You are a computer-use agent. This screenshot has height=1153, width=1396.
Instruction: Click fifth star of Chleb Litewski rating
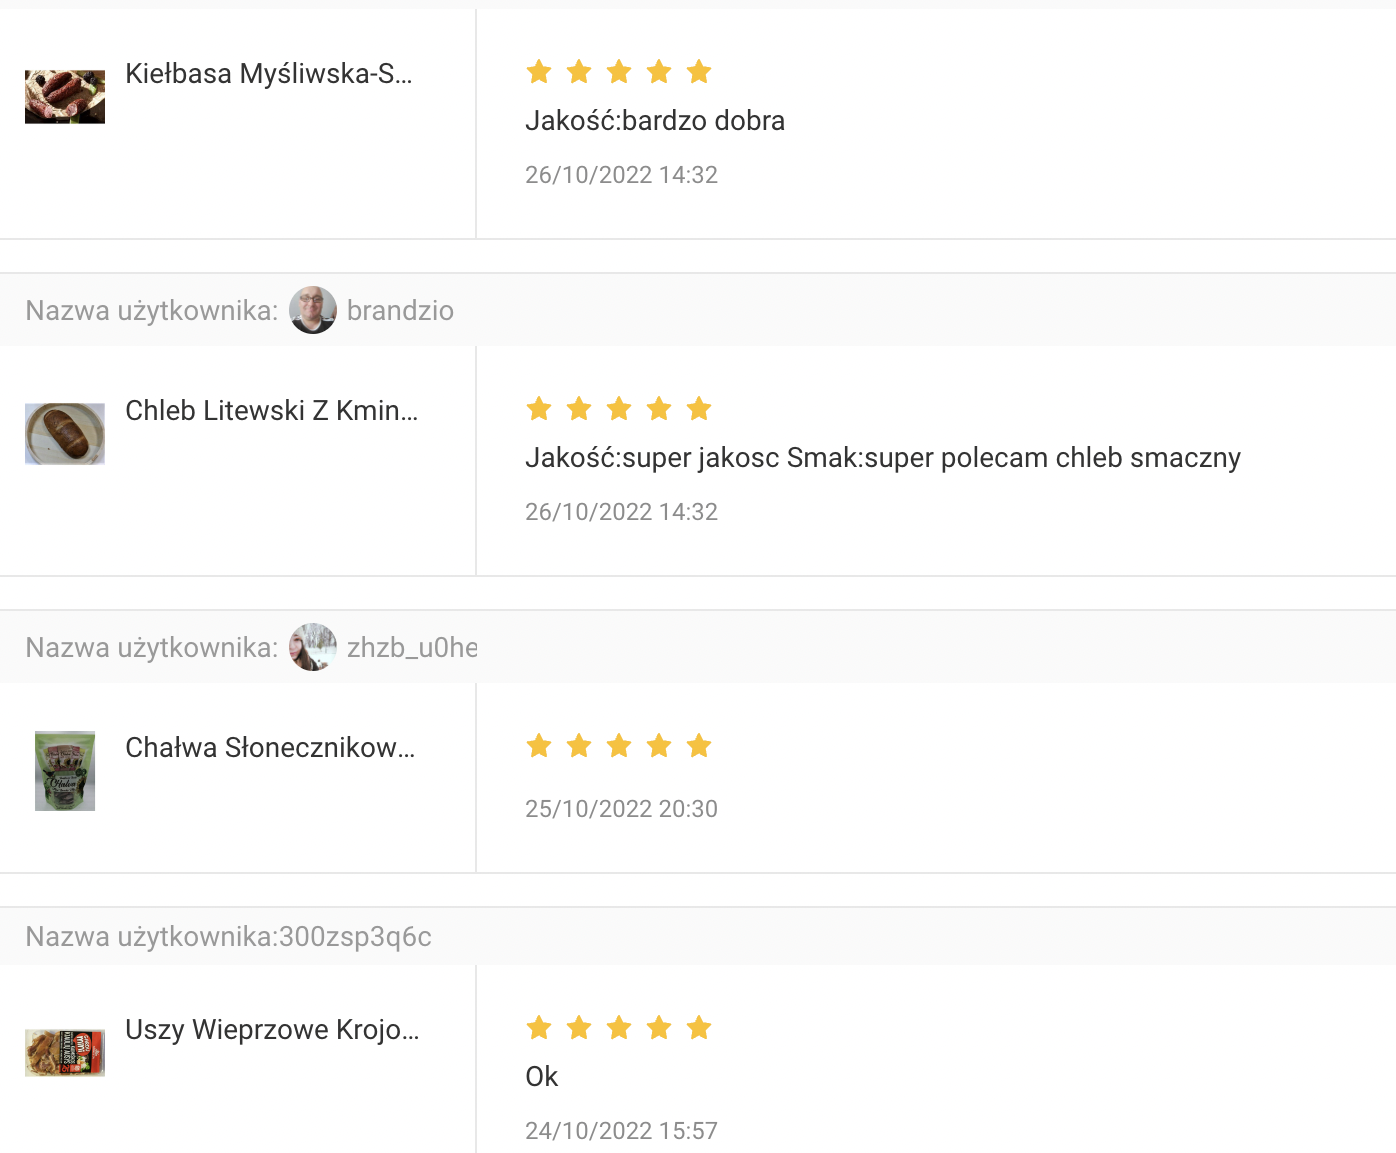tap(699, 408)
